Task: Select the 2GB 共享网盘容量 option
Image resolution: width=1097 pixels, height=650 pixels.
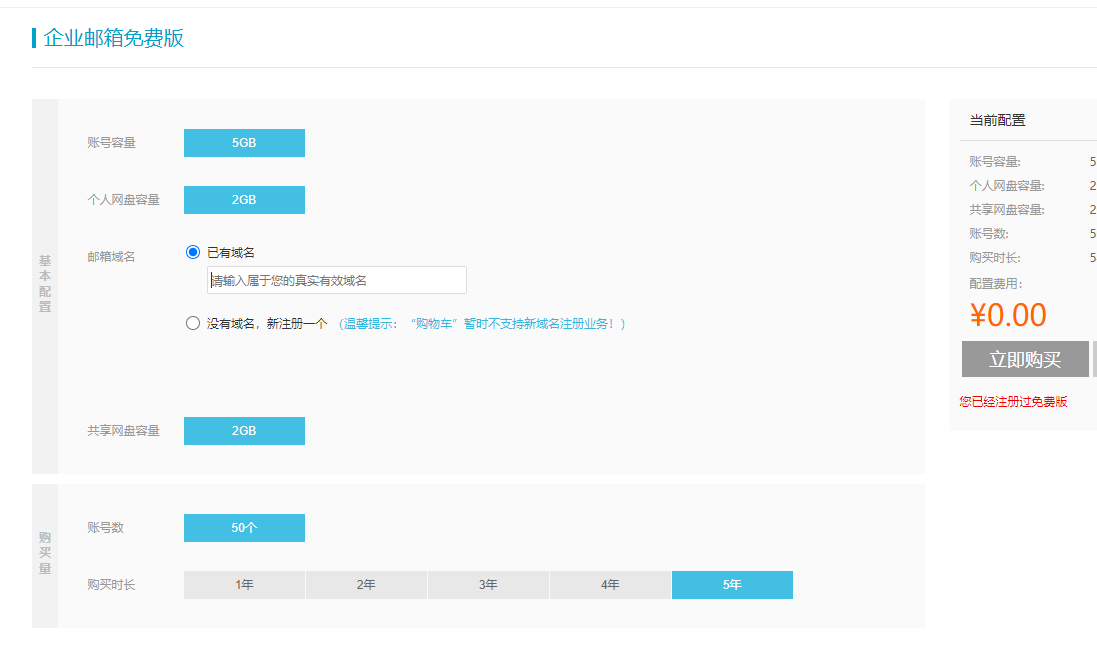Action: tap(244, 431)
